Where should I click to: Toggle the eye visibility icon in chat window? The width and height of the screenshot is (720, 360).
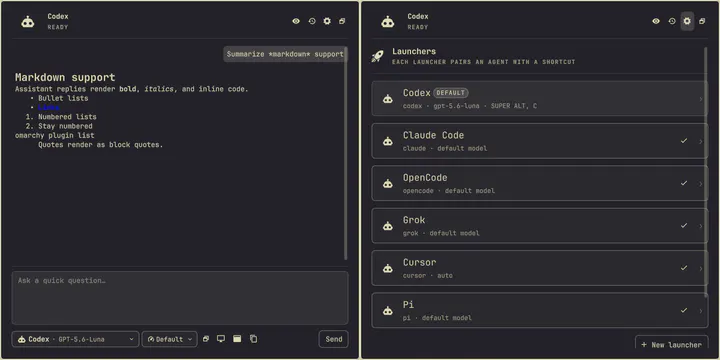(296, 21)
